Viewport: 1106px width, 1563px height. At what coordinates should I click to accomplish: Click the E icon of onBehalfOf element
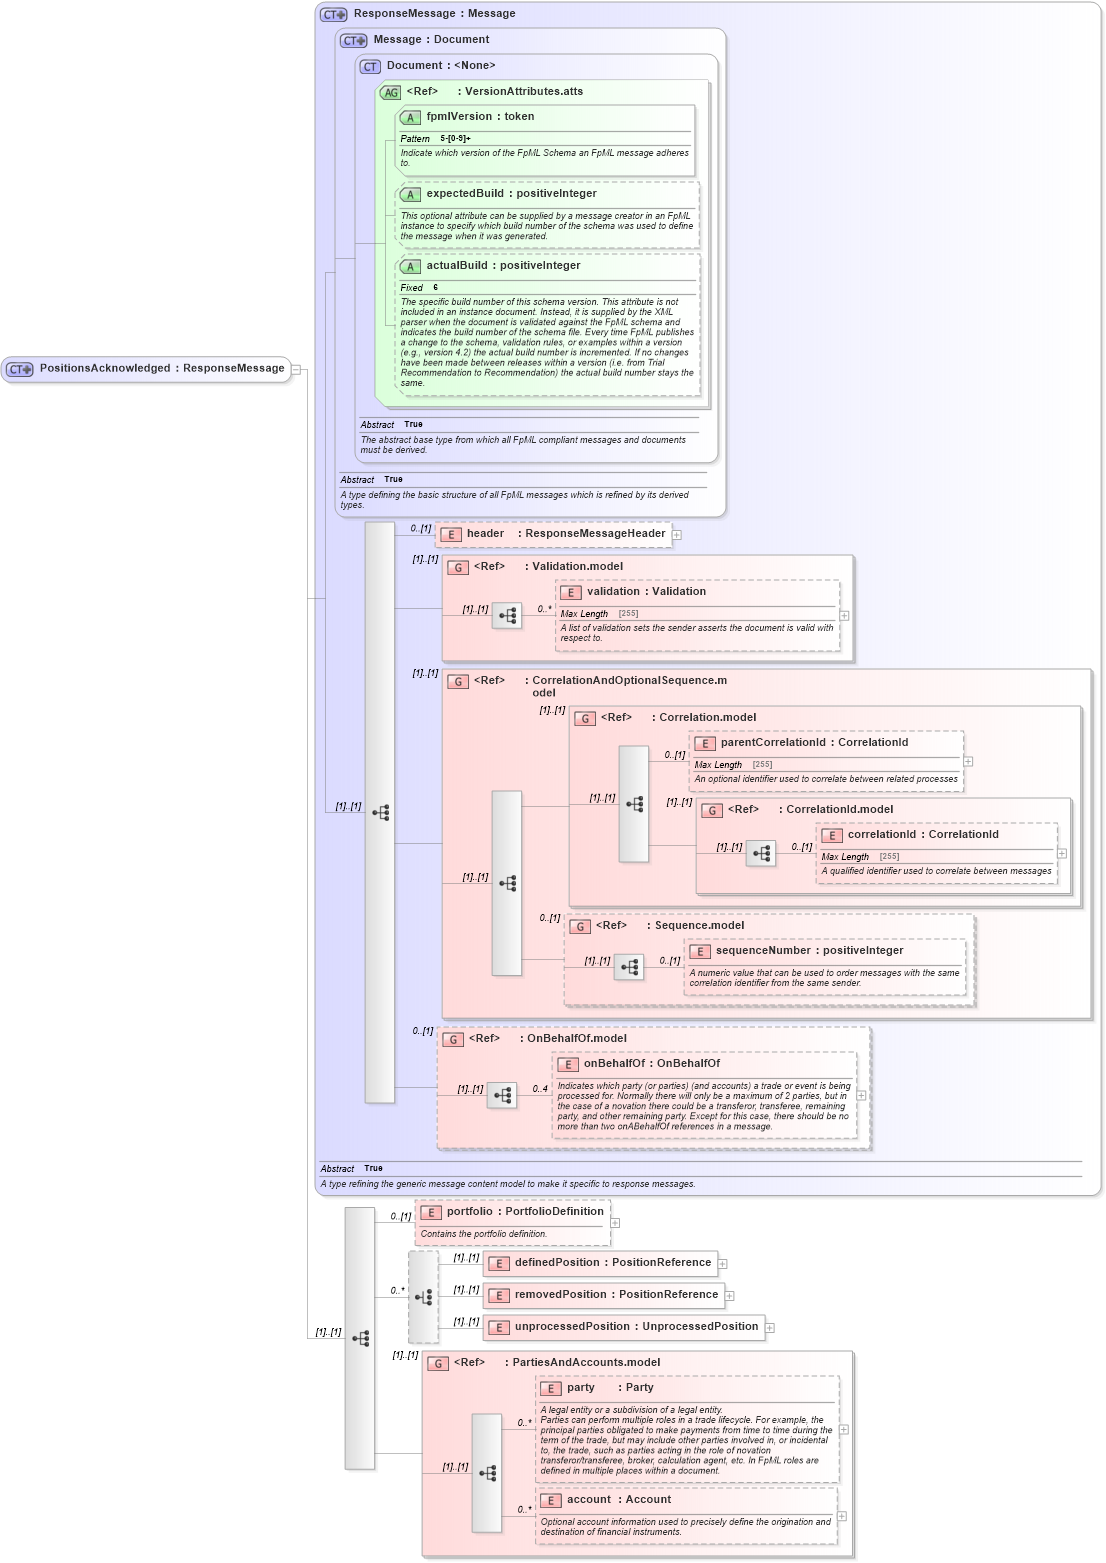[568, 1065]
